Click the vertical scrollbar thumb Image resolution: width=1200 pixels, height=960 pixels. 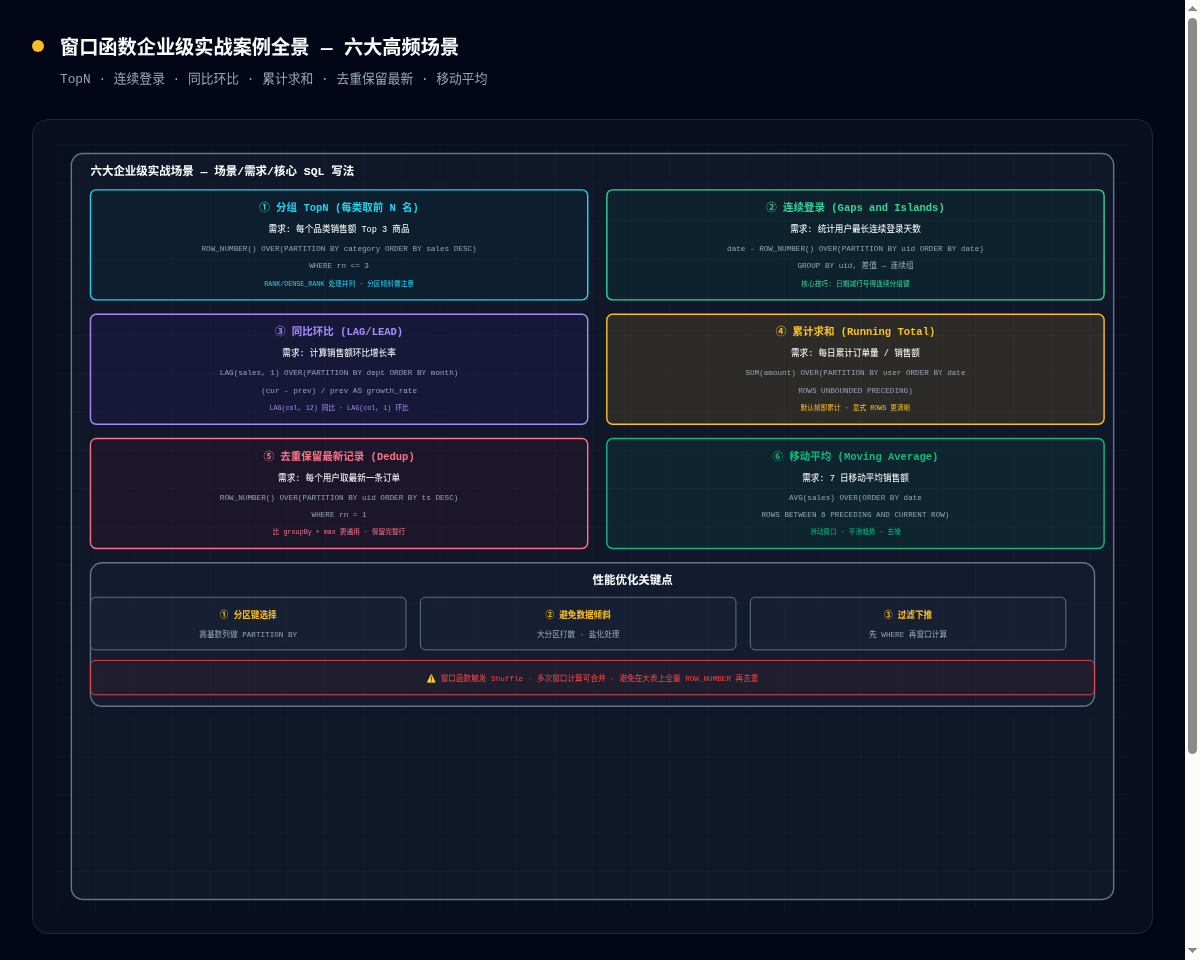point(1192,386)
